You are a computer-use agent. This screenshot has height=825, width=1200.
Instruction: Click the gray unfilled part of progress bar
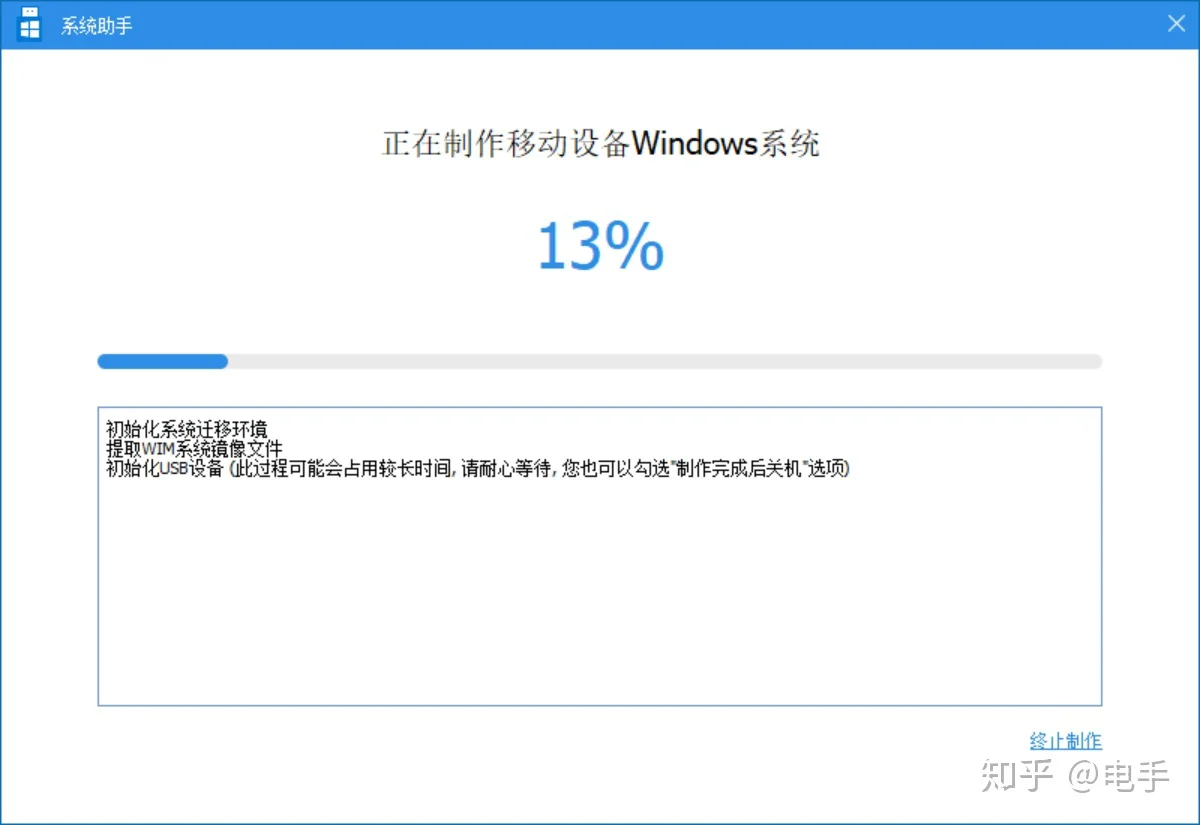665,361
